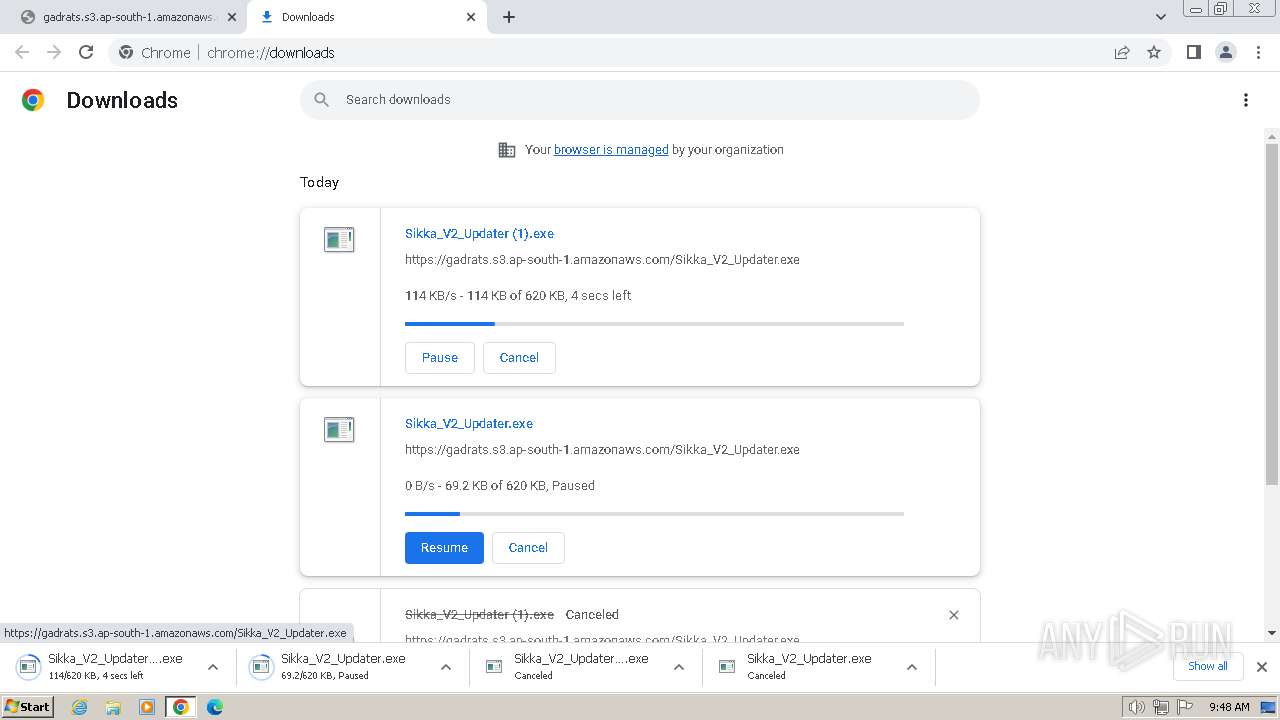
Task: Click file icon of paused Sikka_V2_Updater.exe card
Action: 339,430
